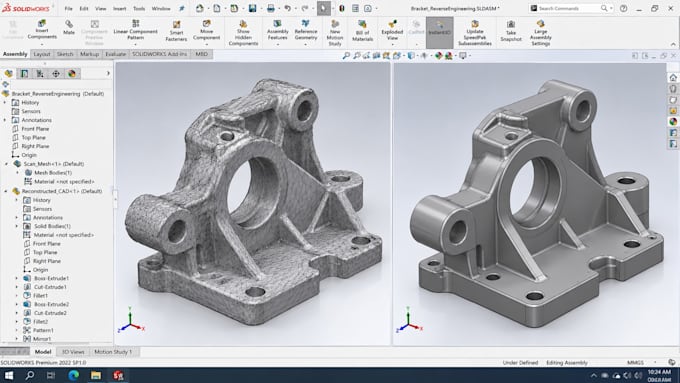This screenshot has width=680, height=383.
Task: Switch to the 3D Views tab
Action: tap(73, 352)
